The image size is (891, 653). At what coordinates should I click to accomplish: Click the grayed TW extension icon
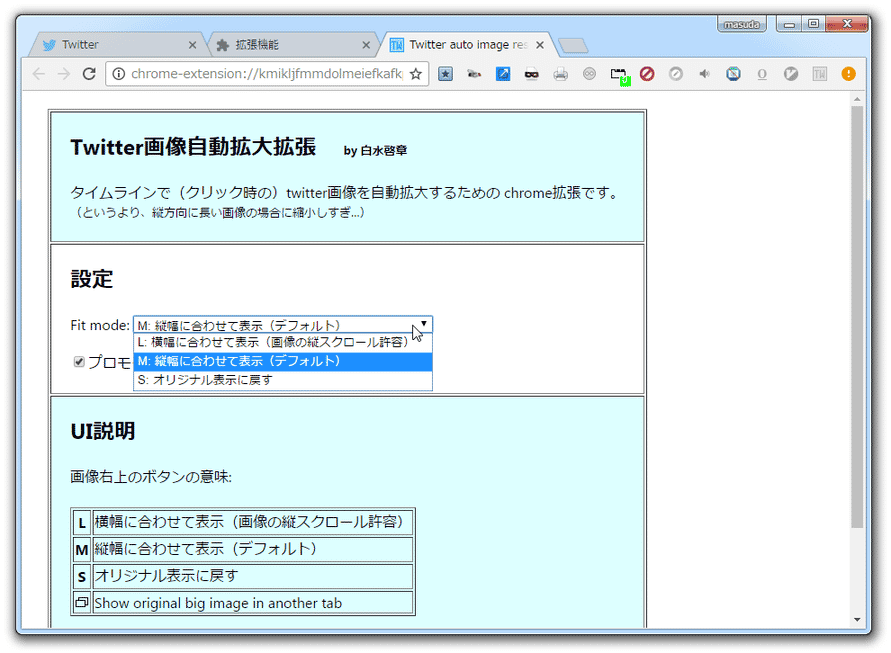point(819,74)
